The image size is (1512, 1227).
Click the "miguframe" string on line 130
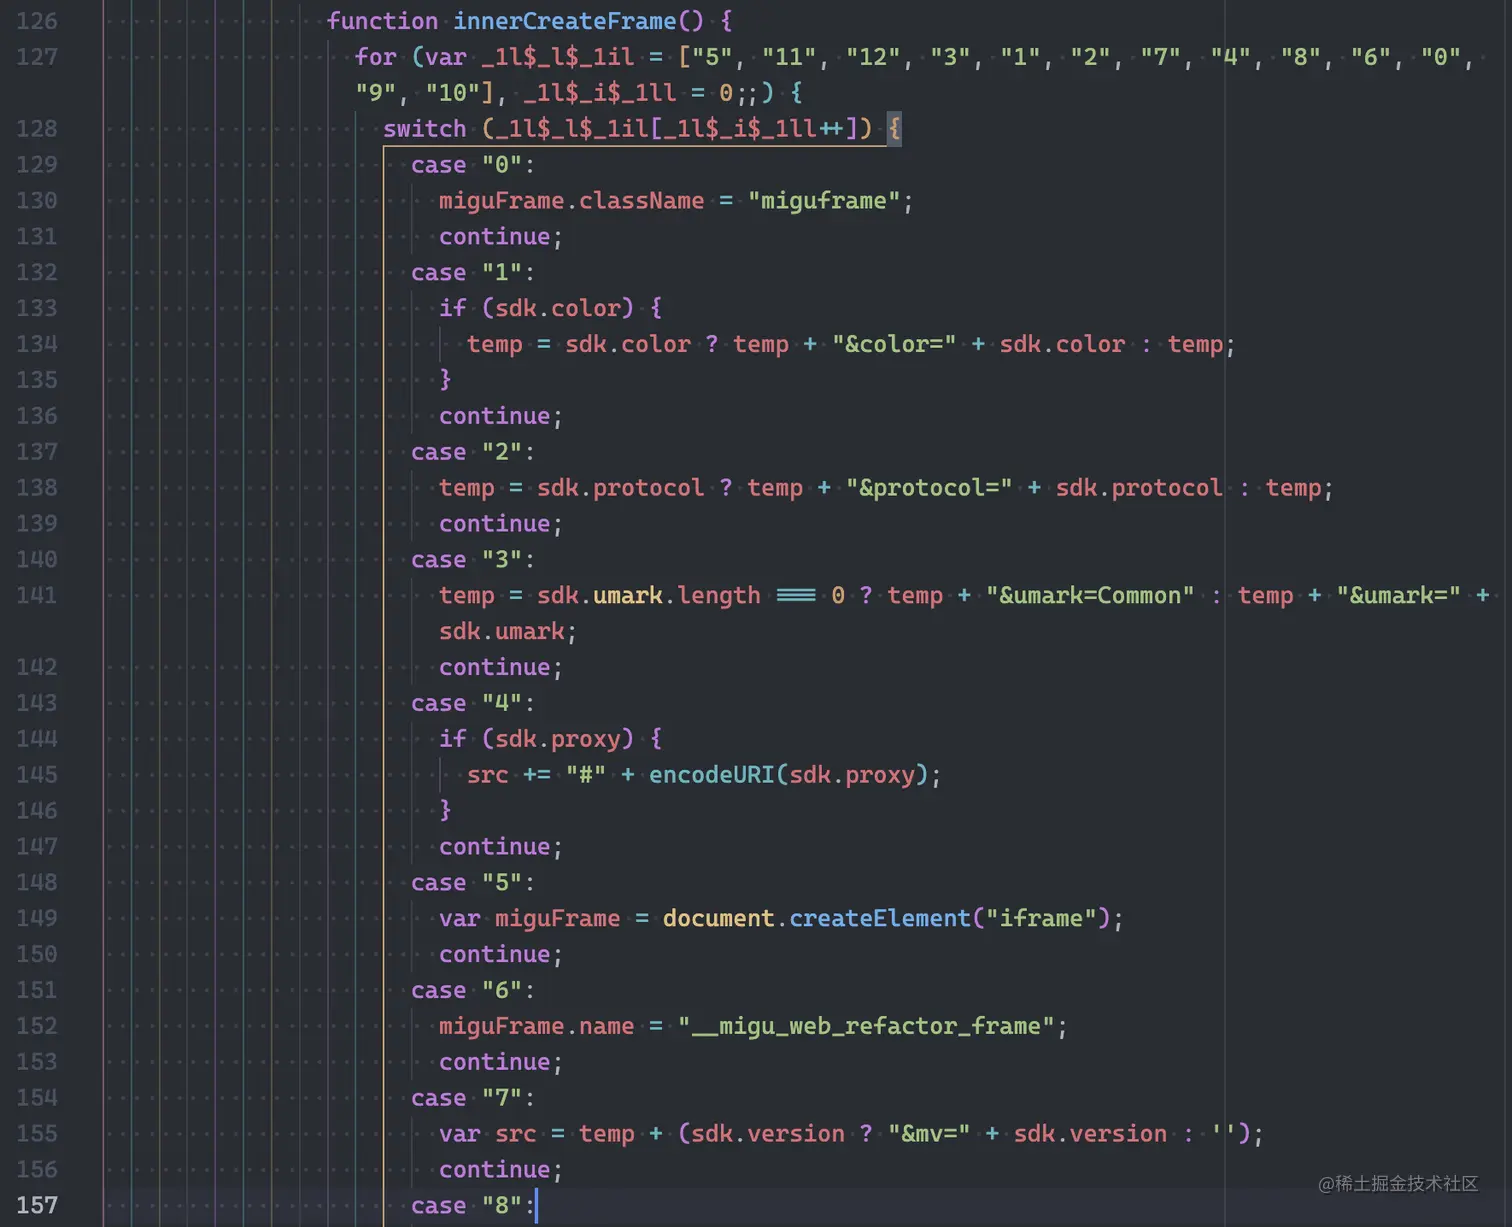click(x=824, y=201)
